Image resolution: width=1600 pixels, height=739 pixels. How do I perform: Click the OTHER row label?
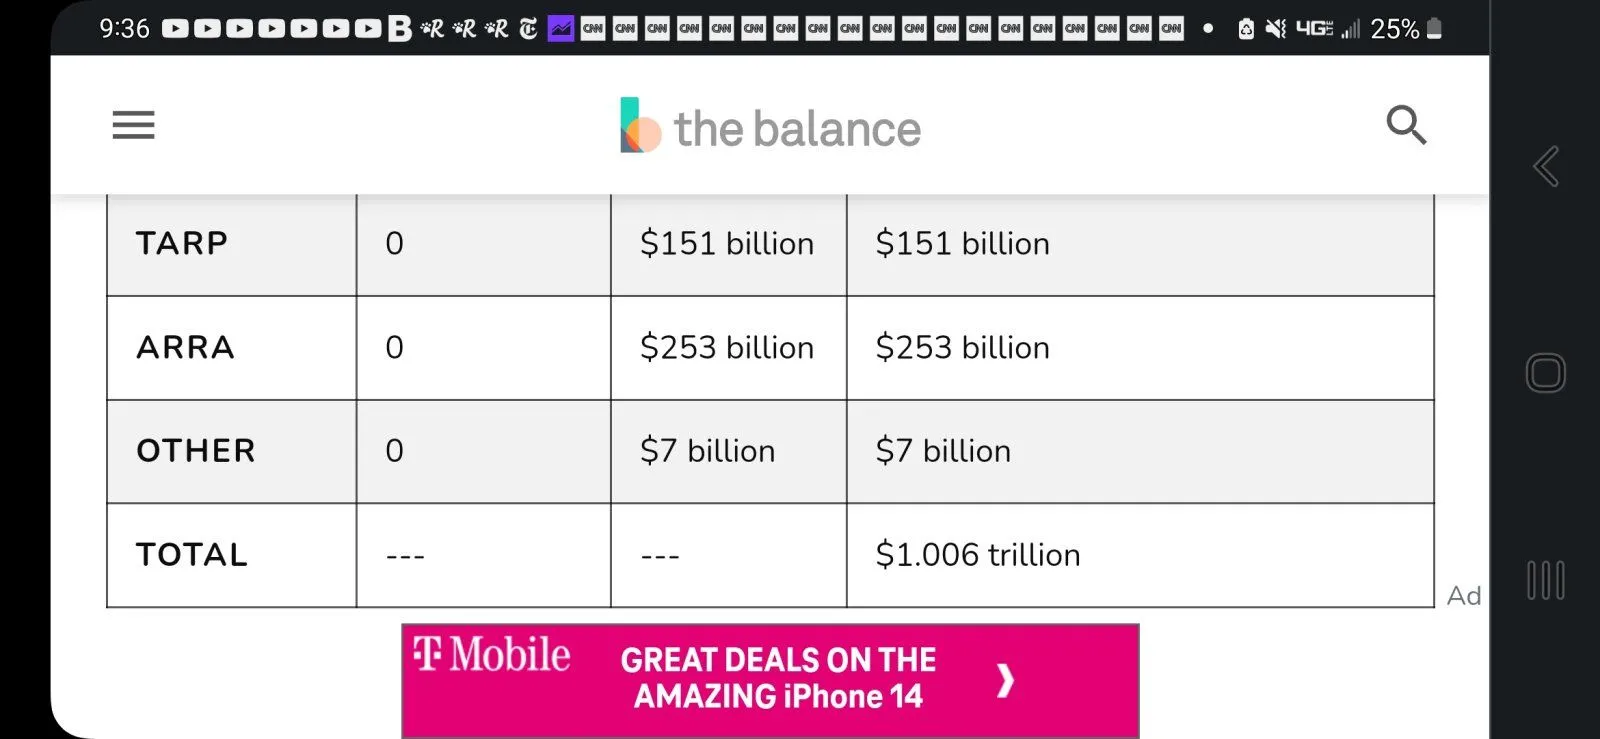coord(196,451)
